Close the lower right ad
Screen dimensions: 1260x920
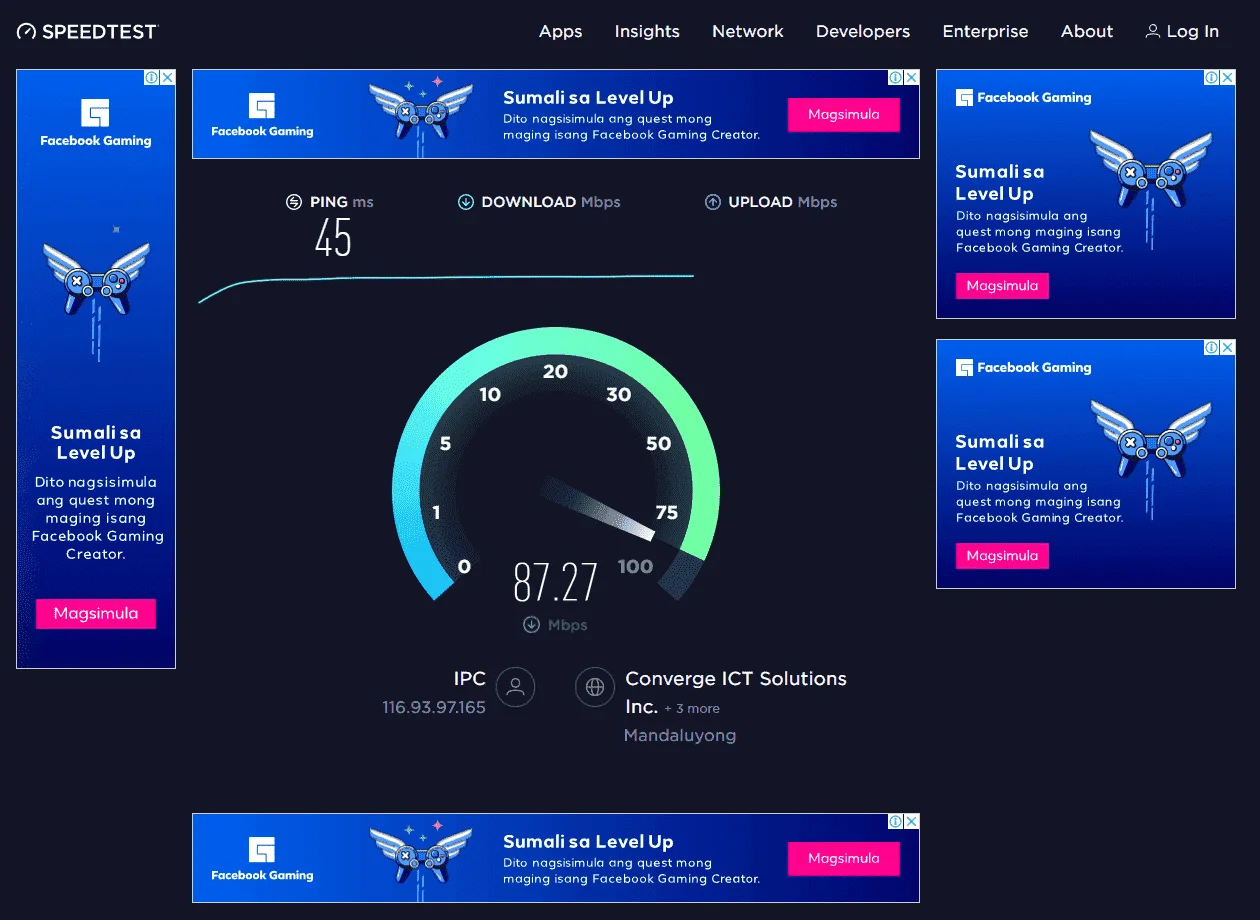tap(1228, 348)
